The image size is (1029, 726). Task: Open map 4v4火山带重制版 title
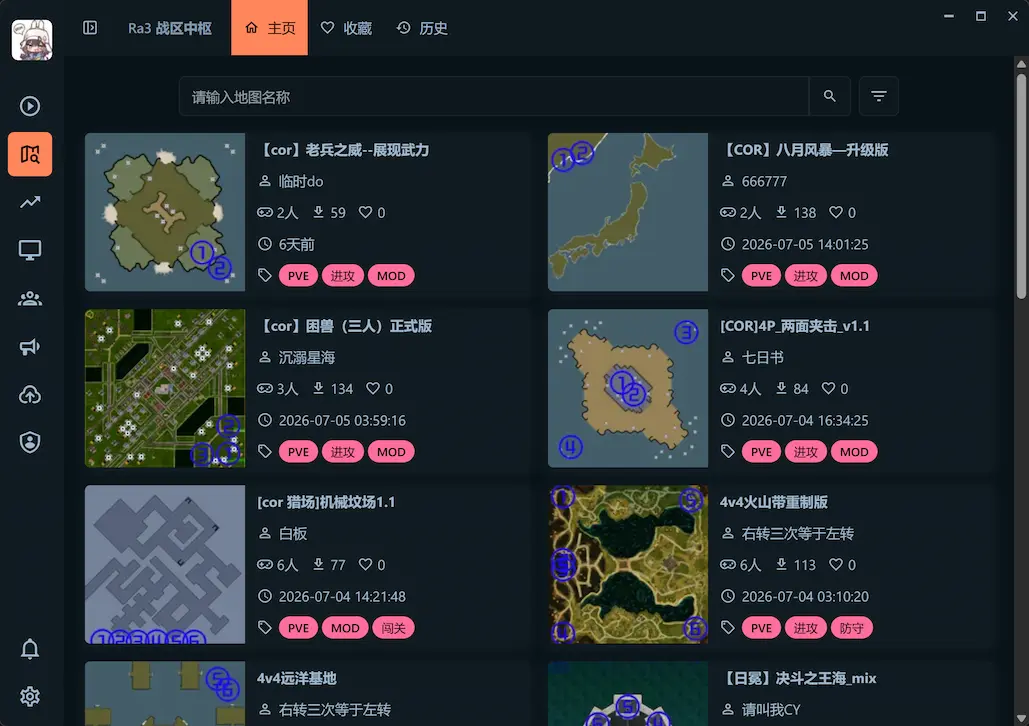(x=774, y=502)
